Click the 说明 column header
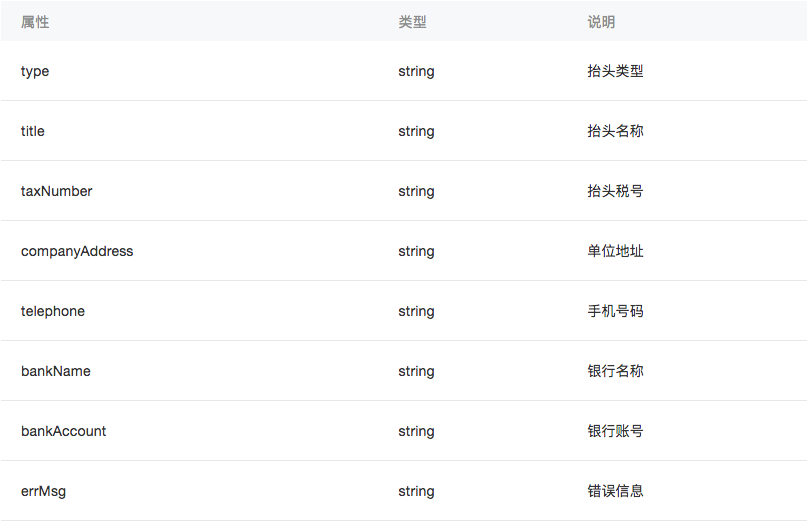This screenshot has height=524, width=812. [x=601, y=22]
